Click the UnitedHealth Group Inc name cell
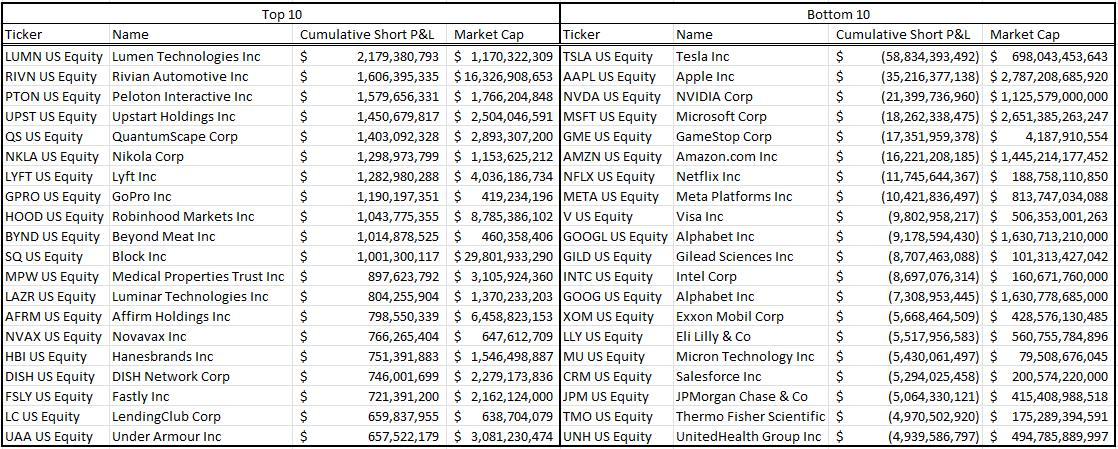The image size is (1118, 449). (748, 436)
